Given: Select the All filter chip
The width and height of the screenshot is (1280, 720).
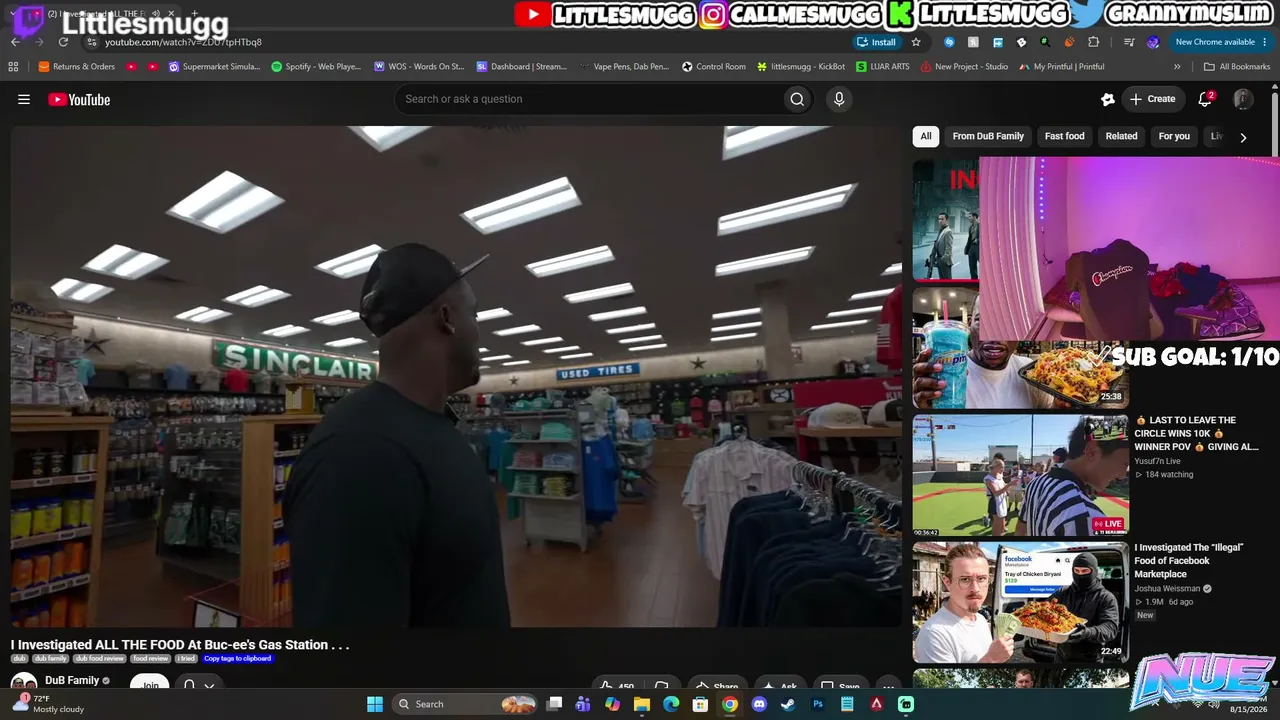Looking at the screenshot, I should [x=926, y=136].
